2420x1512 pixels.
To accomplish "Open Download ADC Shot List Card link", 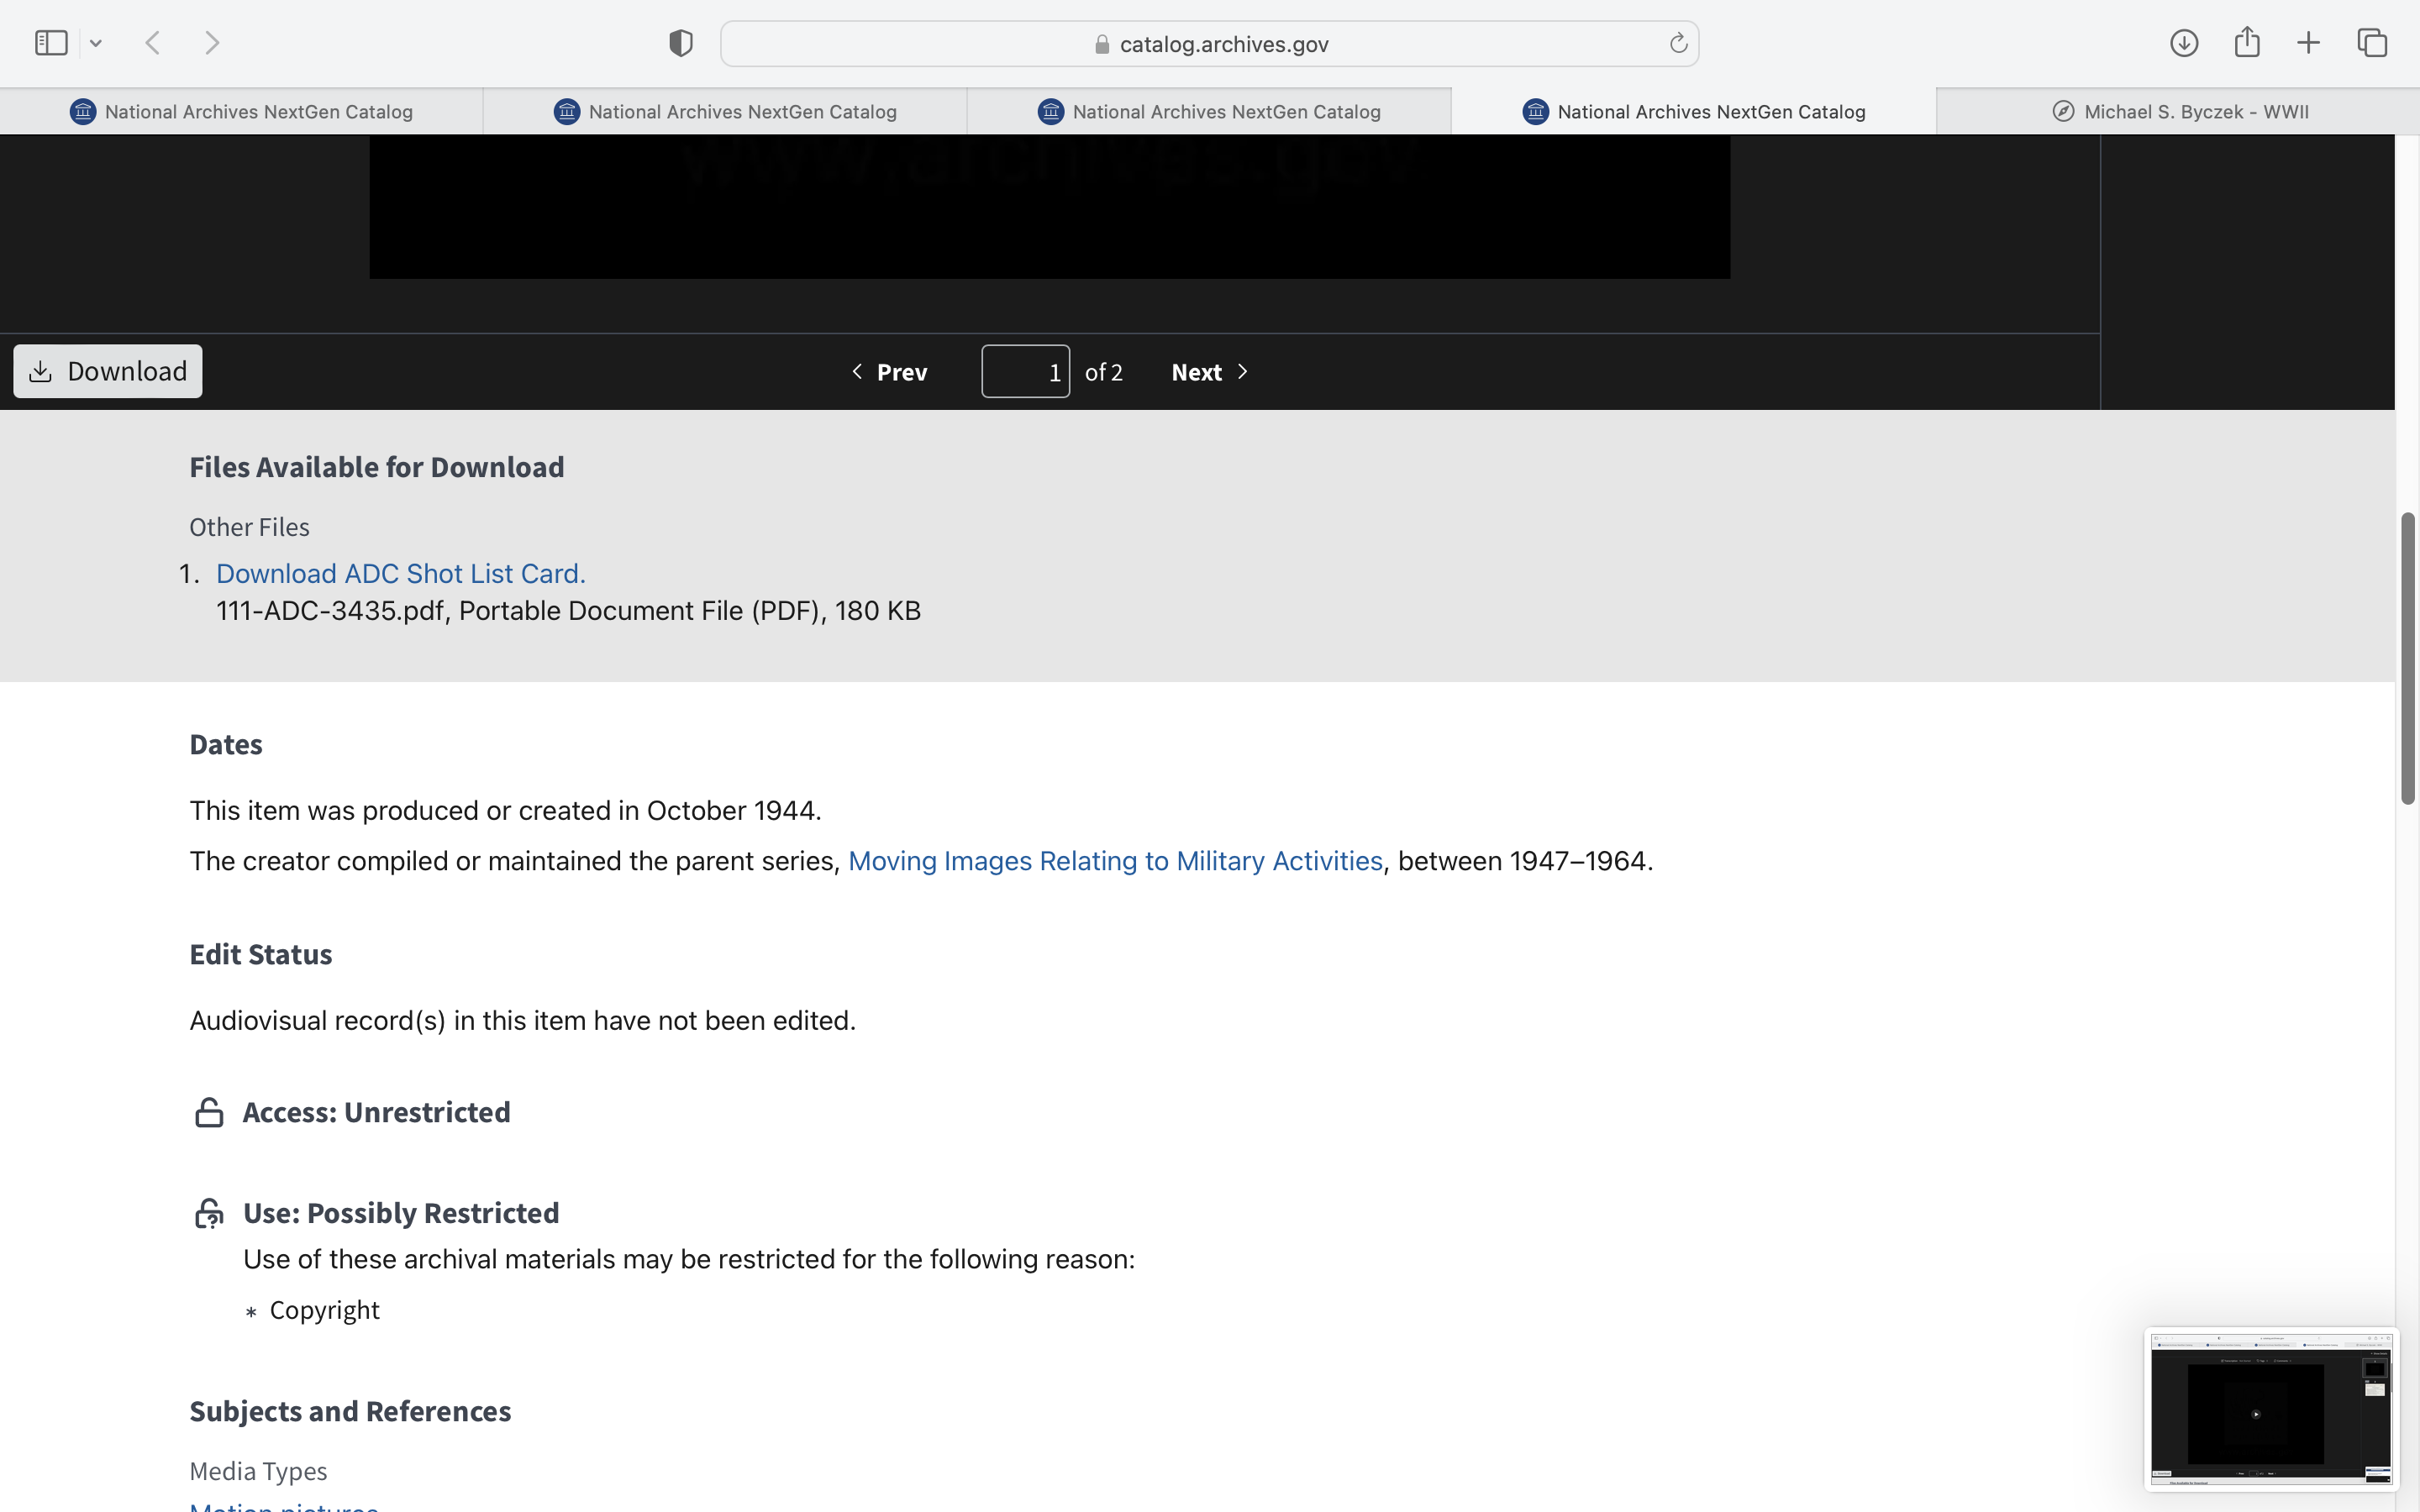I will click(x=400, y=573).
